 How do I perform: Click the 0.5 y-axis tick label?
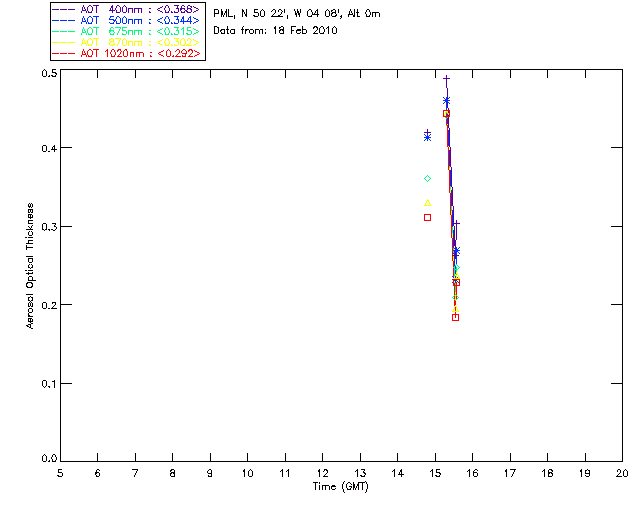[49, 73]
